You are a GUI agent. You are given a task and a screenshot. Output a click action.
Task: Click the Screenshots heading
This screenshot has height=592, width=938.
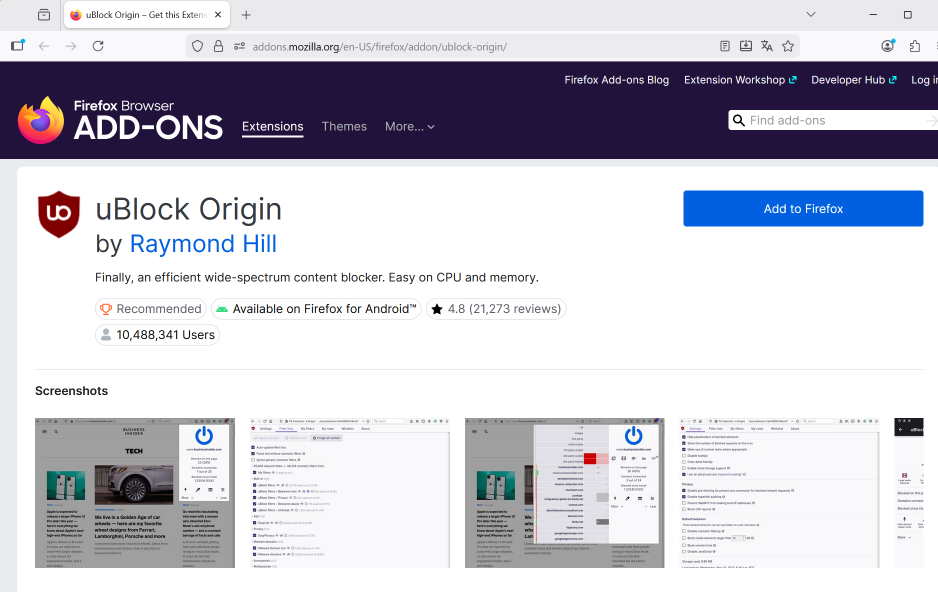pos(71,391)
